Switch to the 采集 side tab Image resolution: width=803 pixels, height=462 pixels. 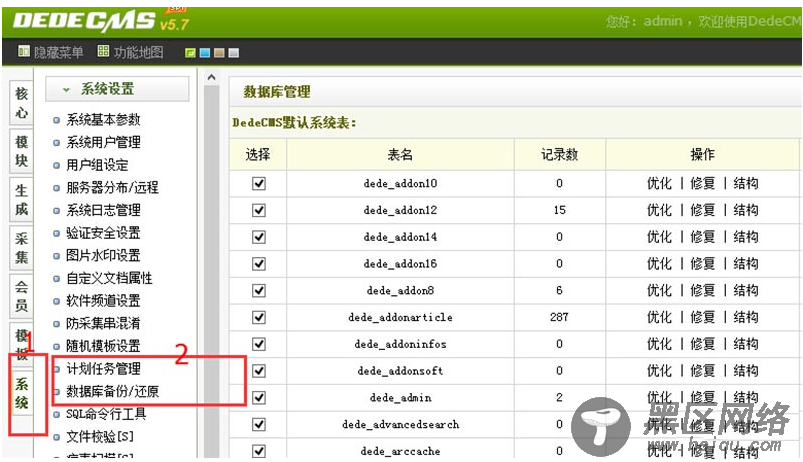coord(21,247)
